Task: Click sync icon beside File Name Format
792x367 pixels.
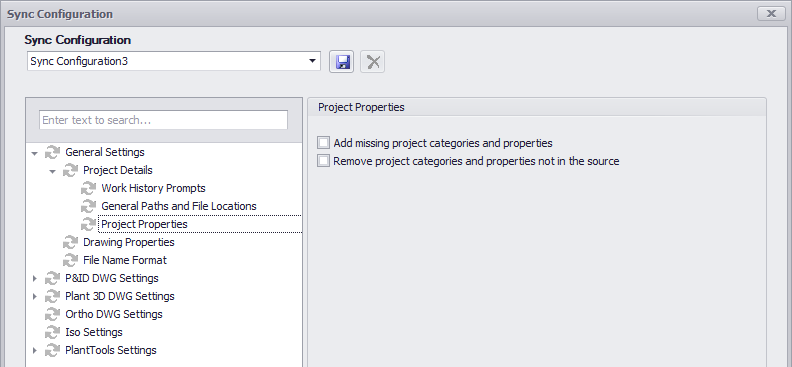Action: point(70,260)
